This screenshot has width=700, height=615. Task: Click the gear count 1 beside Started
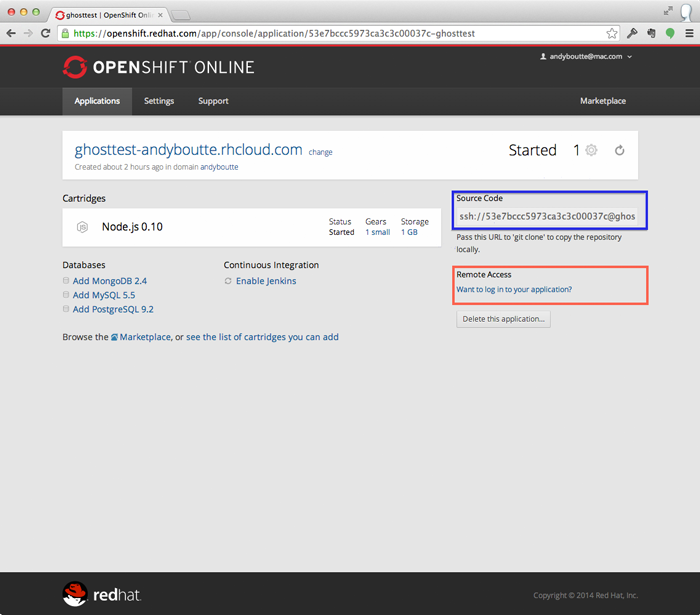(576, 150)
